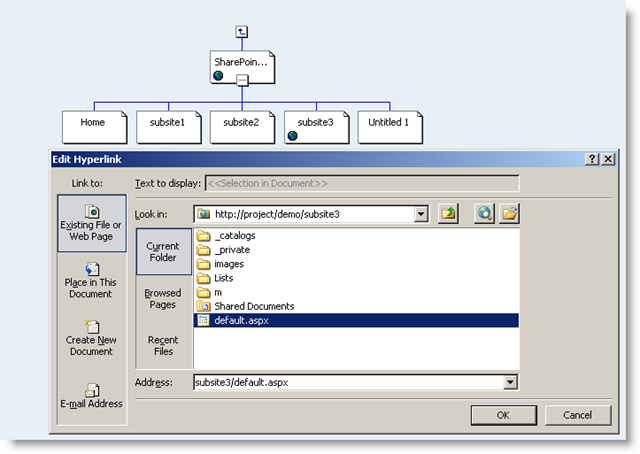This screenshot has height=454, width=640.
Task: Click the _catalogs folder icon
Action: click(203, 236)
